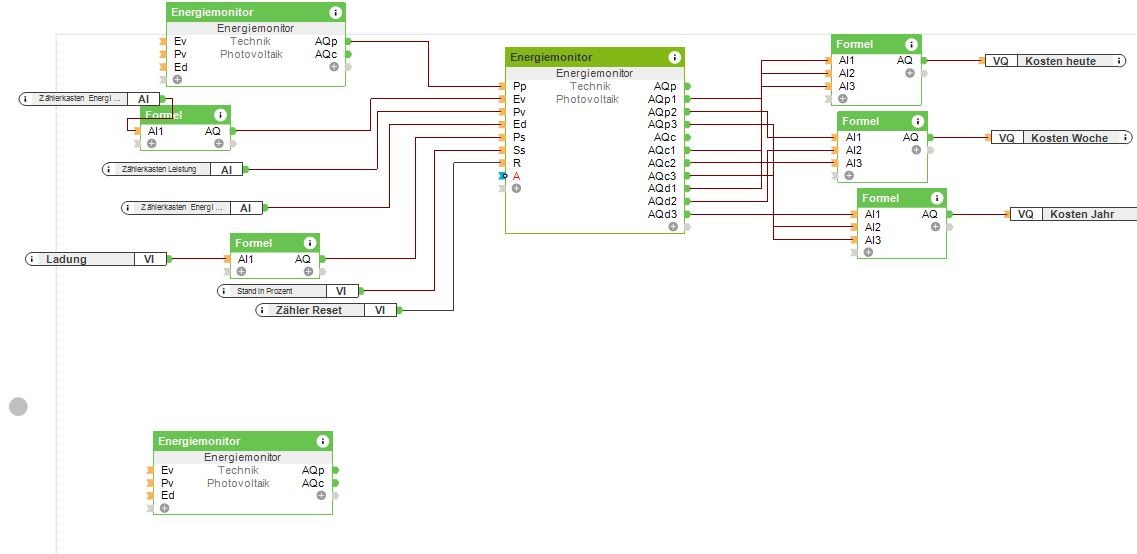This screenshot has width=1137, height=554.
Task: Add input plus on central Energiemonitor below pin A
Action: (x=516, y=189)
